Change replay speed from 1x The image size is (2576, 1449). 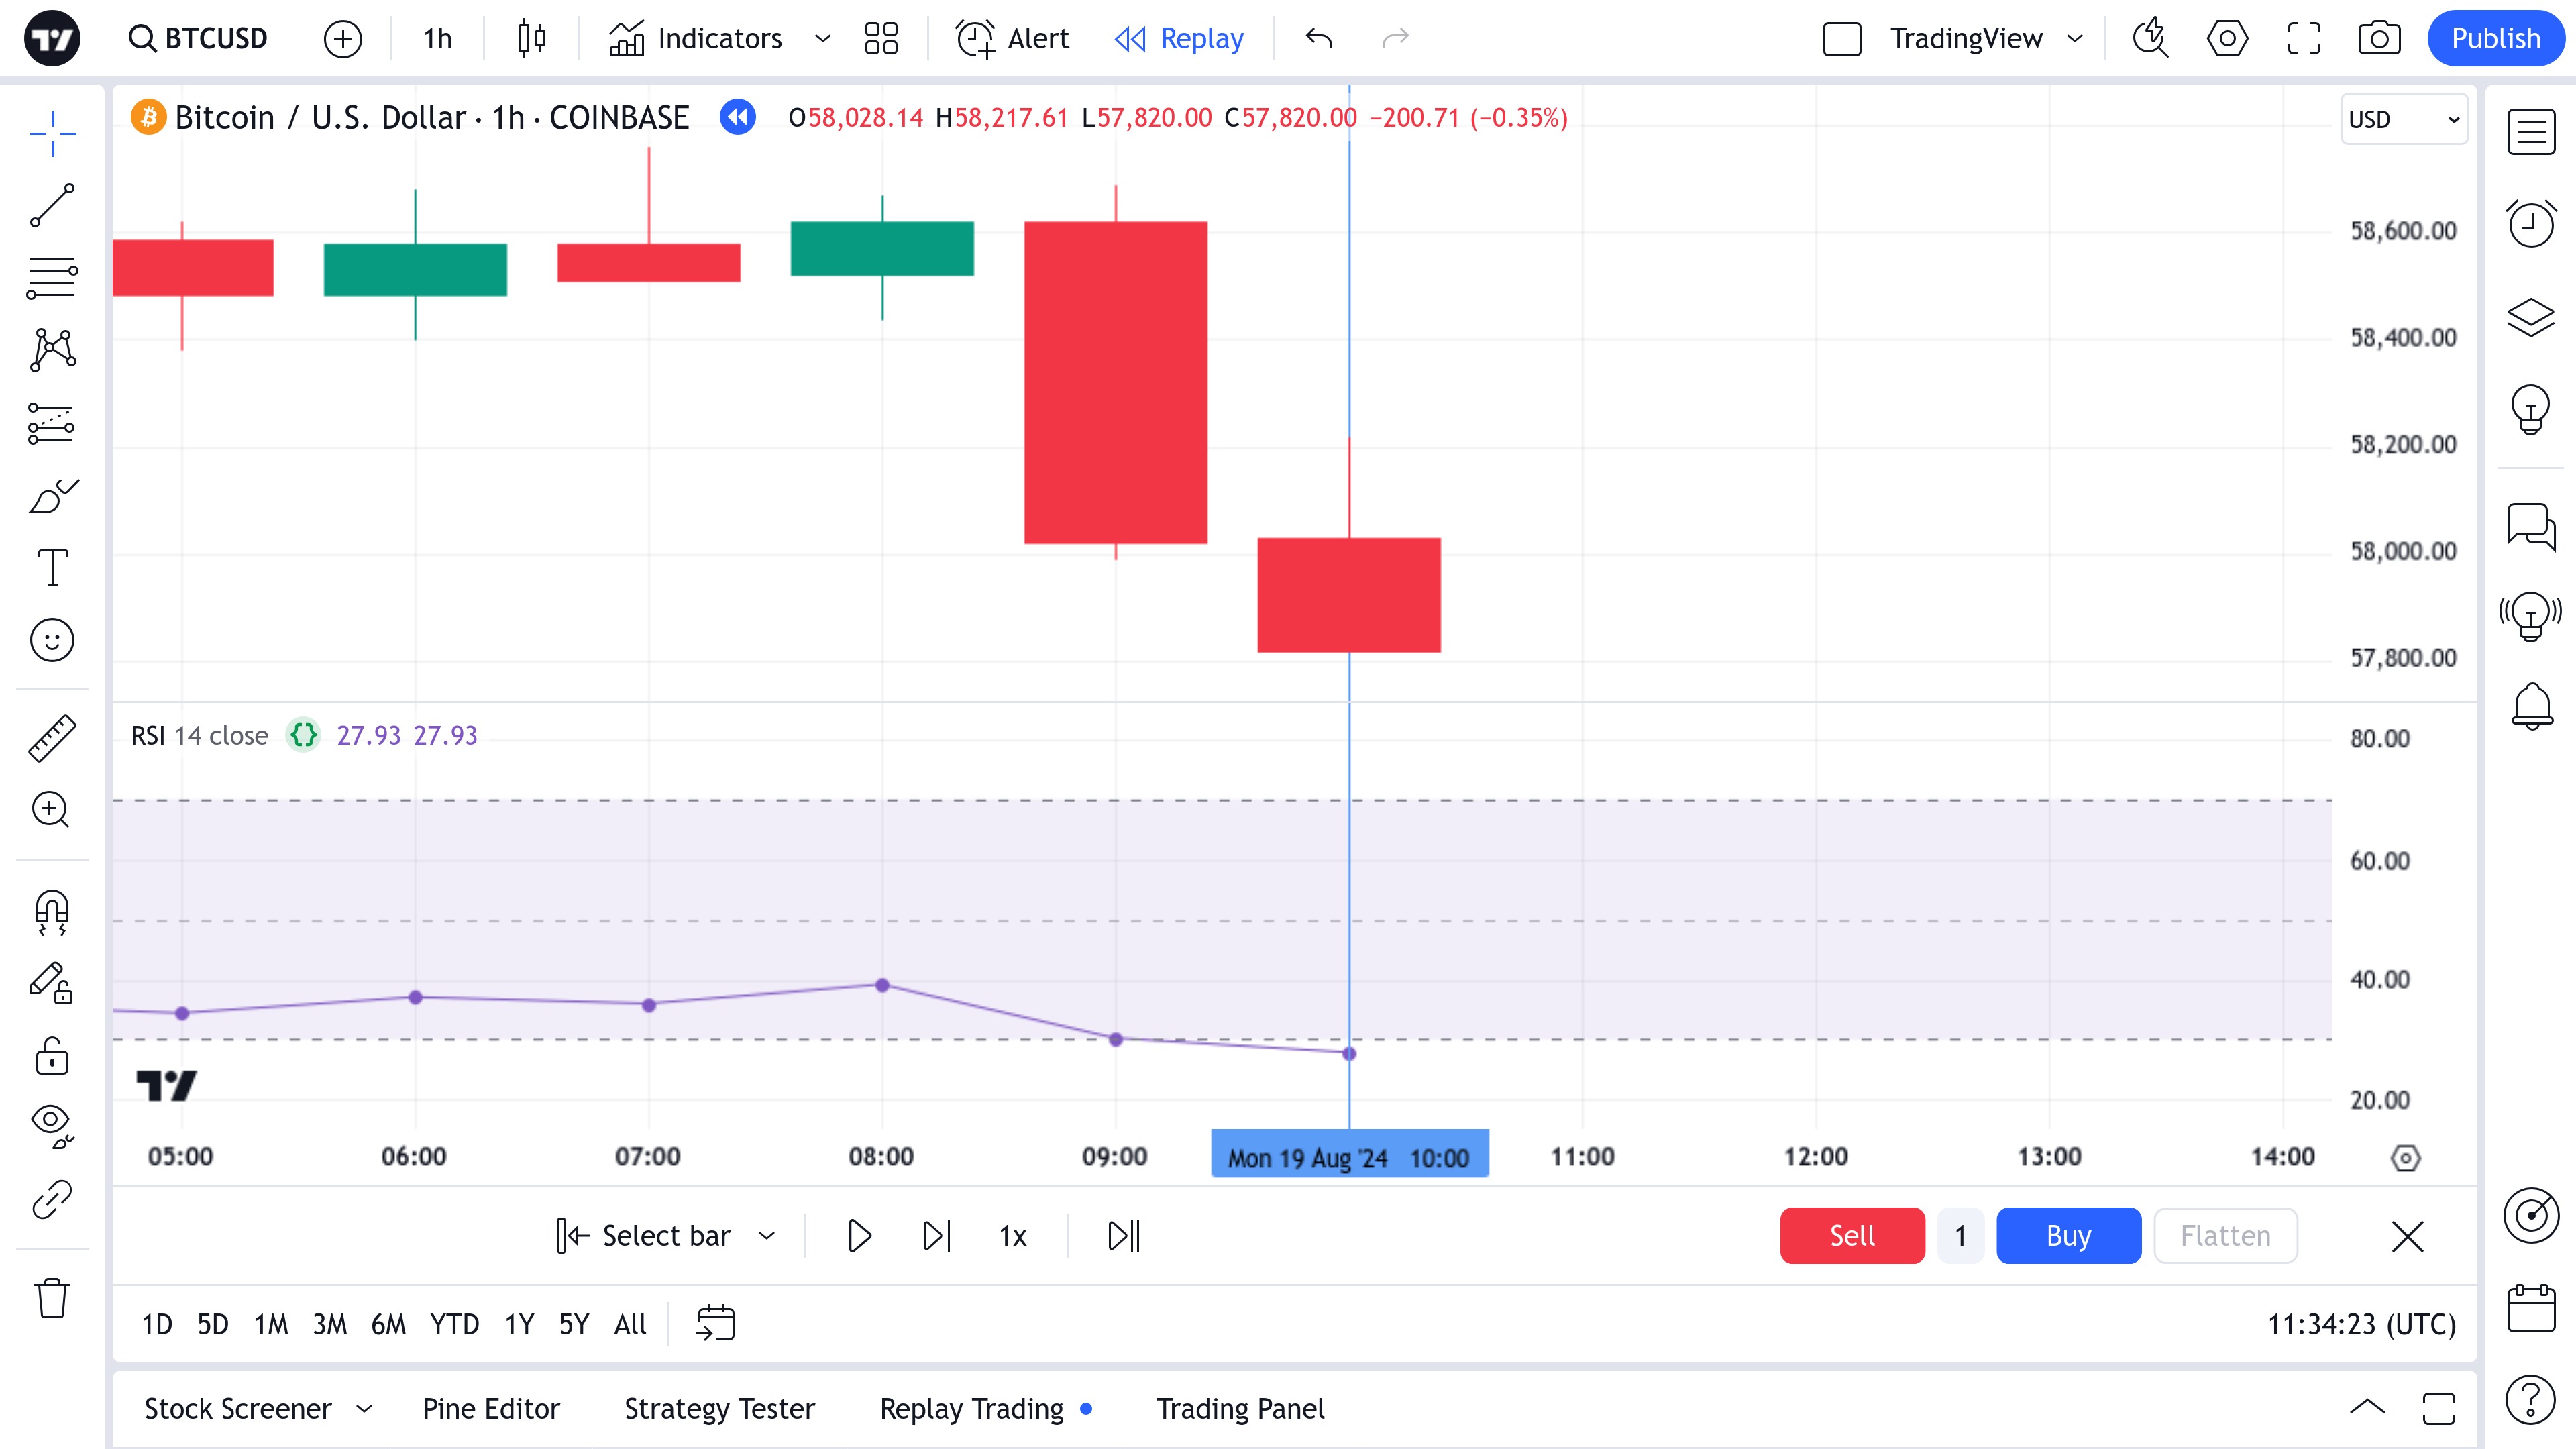1012,1236
